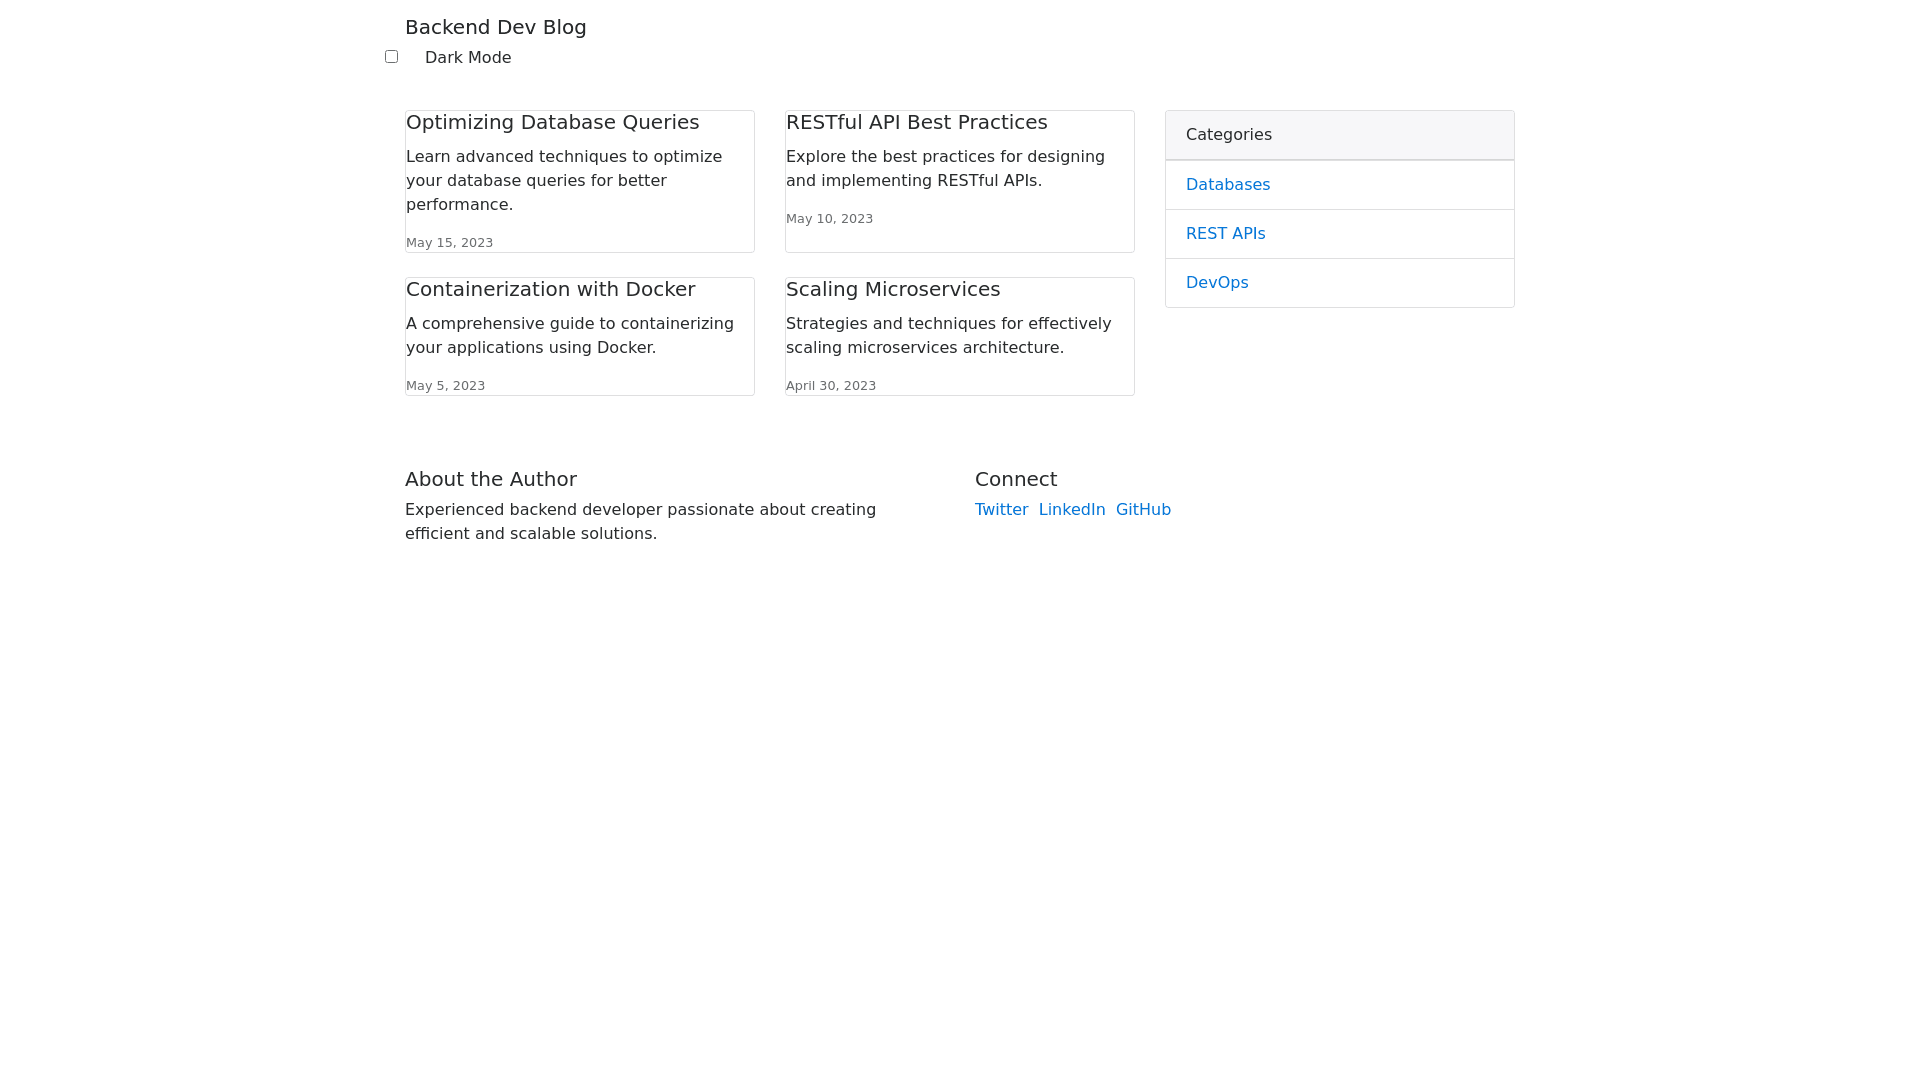Click the Dark Mode label text
Viewport: 1920px width, 1080px height.
467,58
